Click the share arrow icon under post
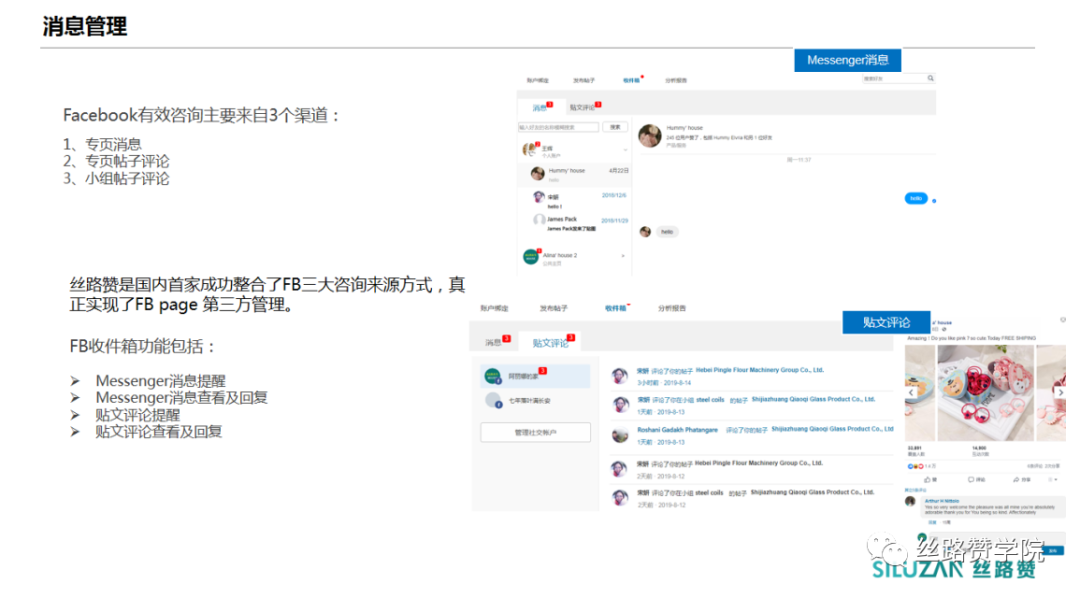The image size is (1080, 598). [x=1016, y=480]
